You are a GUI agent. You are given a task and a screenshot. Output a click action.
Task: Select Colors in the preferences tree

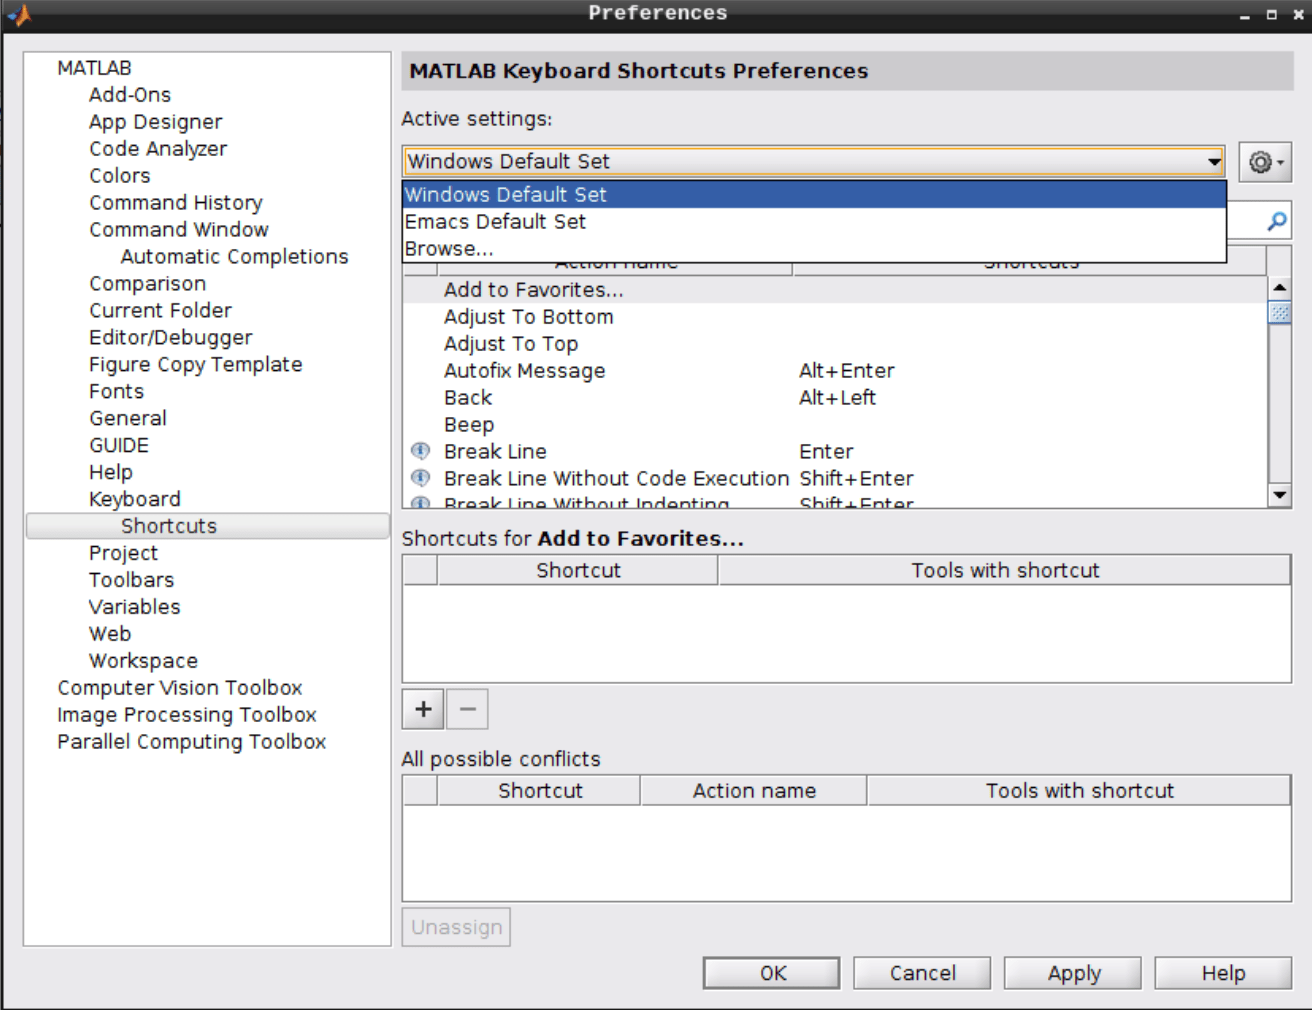(119, 175)
